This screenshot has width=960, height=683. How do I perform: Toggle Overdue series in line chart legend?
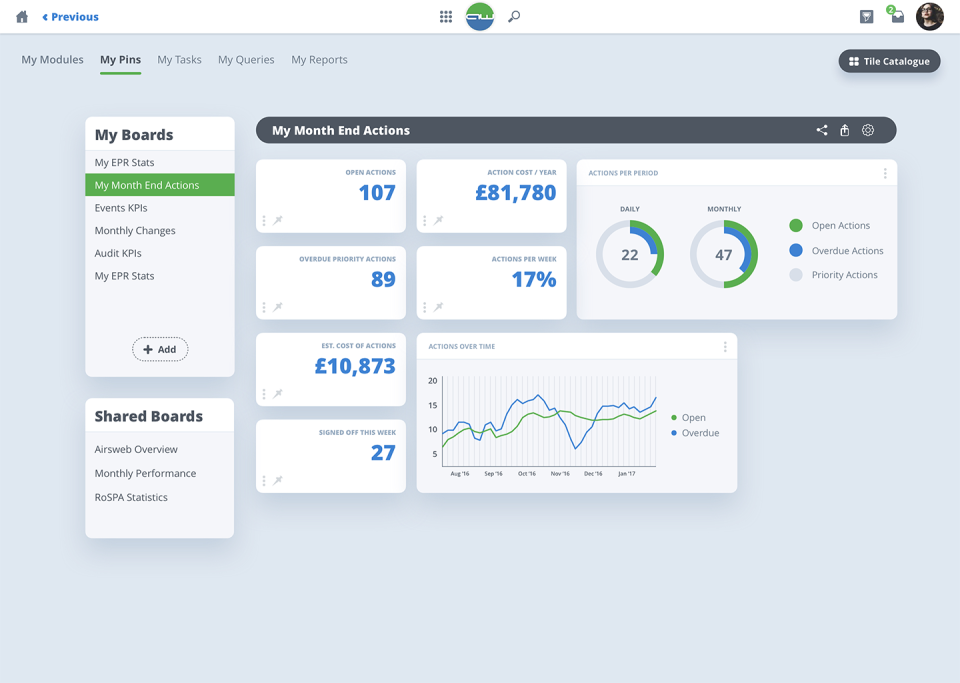(695, 433)
